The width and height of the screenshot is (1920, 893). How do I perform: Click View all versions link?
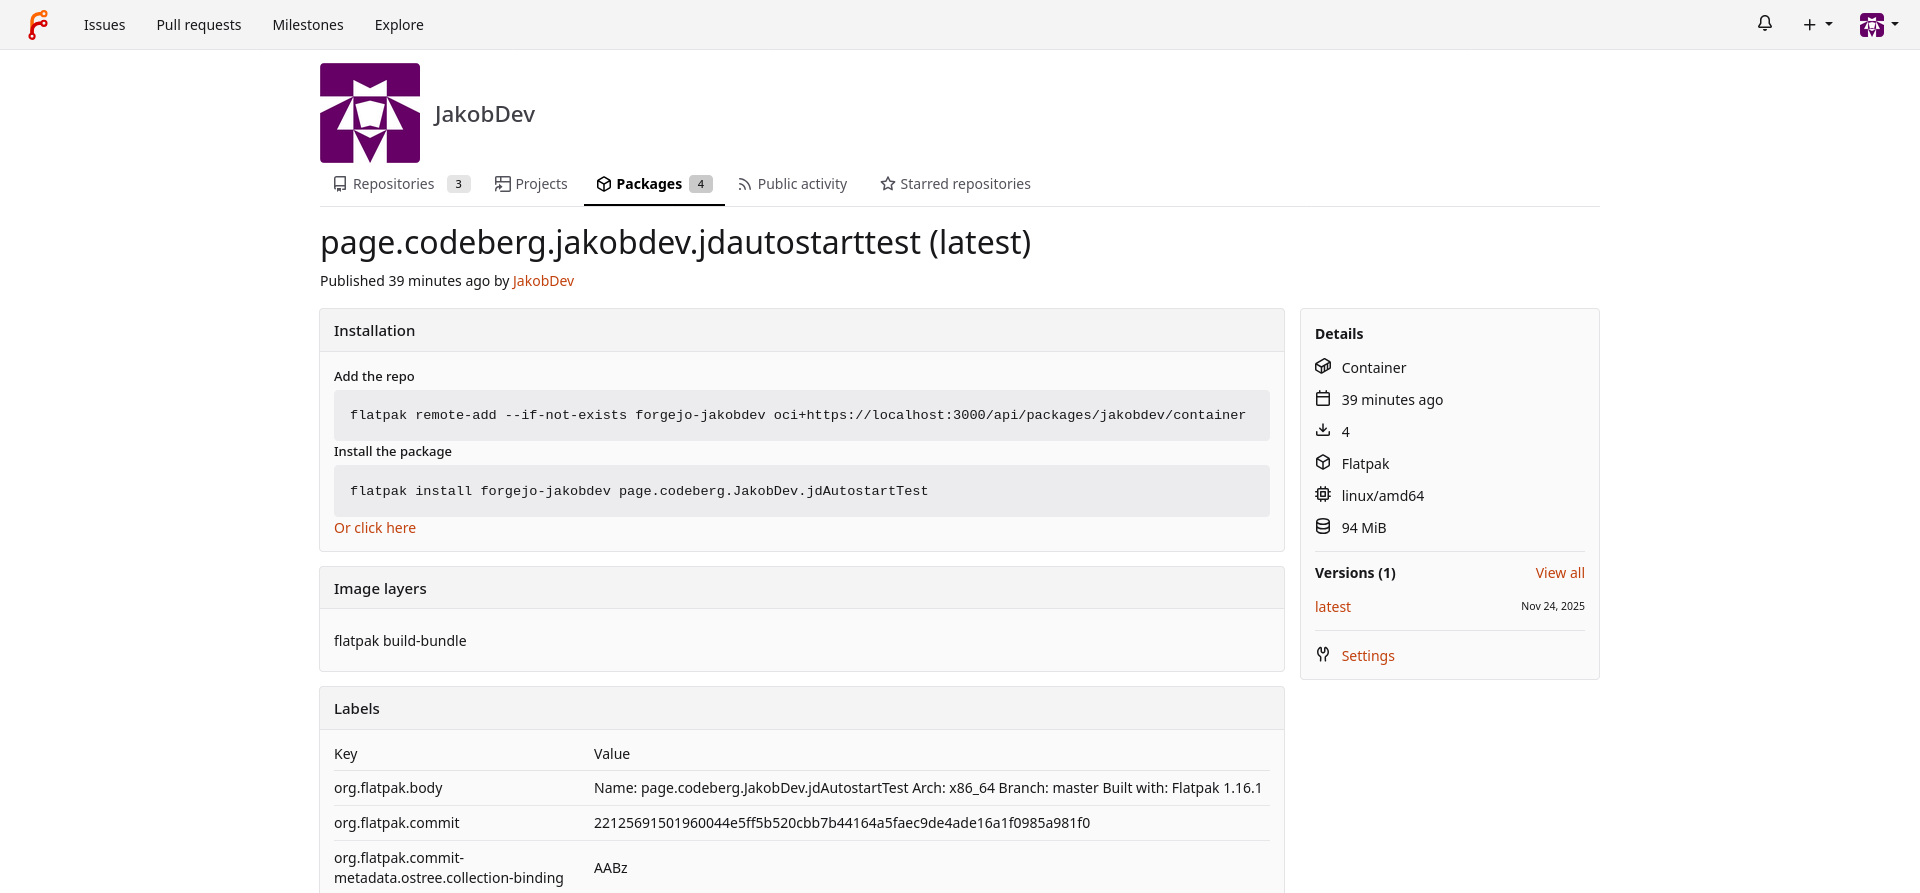[1559, 573]
